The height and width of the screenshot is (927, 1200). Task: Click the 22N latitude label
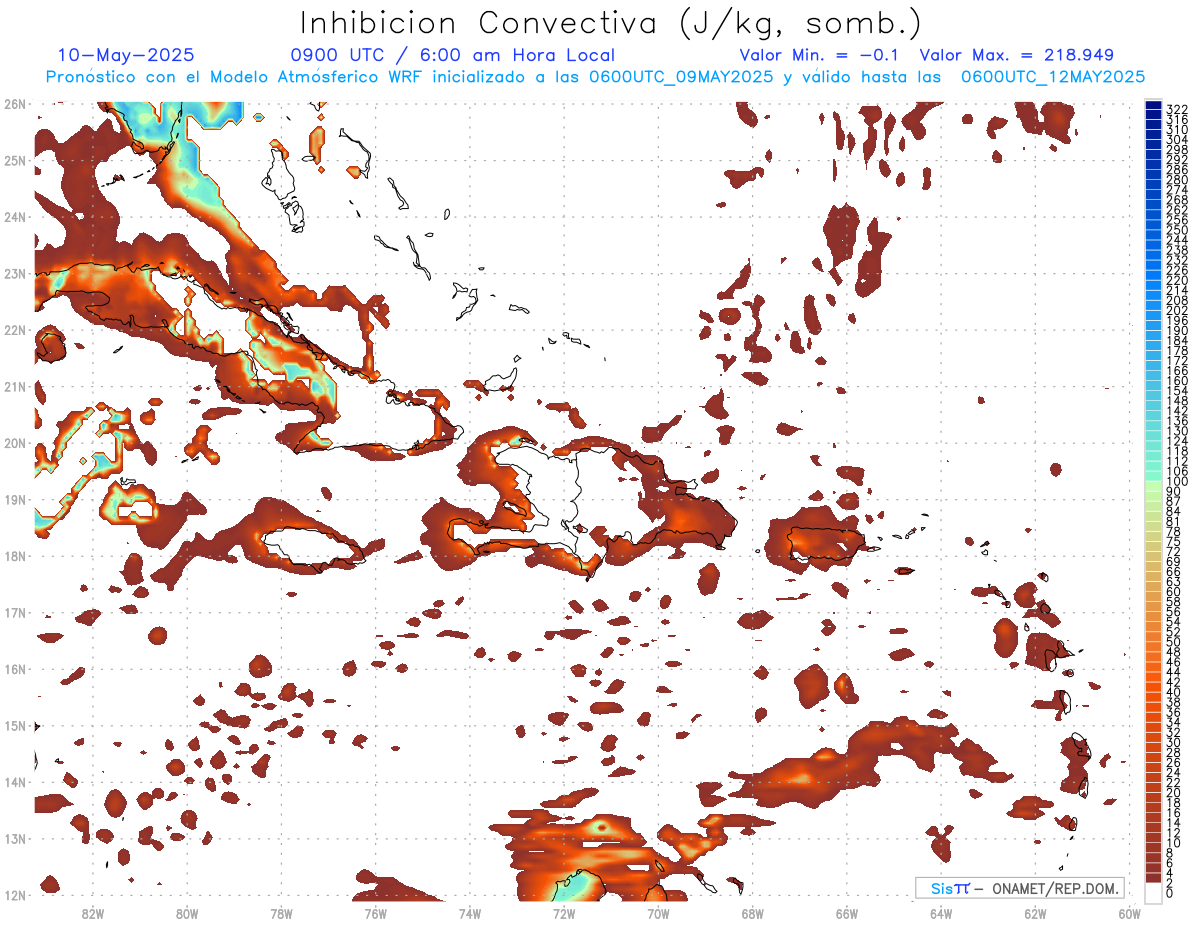15,330
